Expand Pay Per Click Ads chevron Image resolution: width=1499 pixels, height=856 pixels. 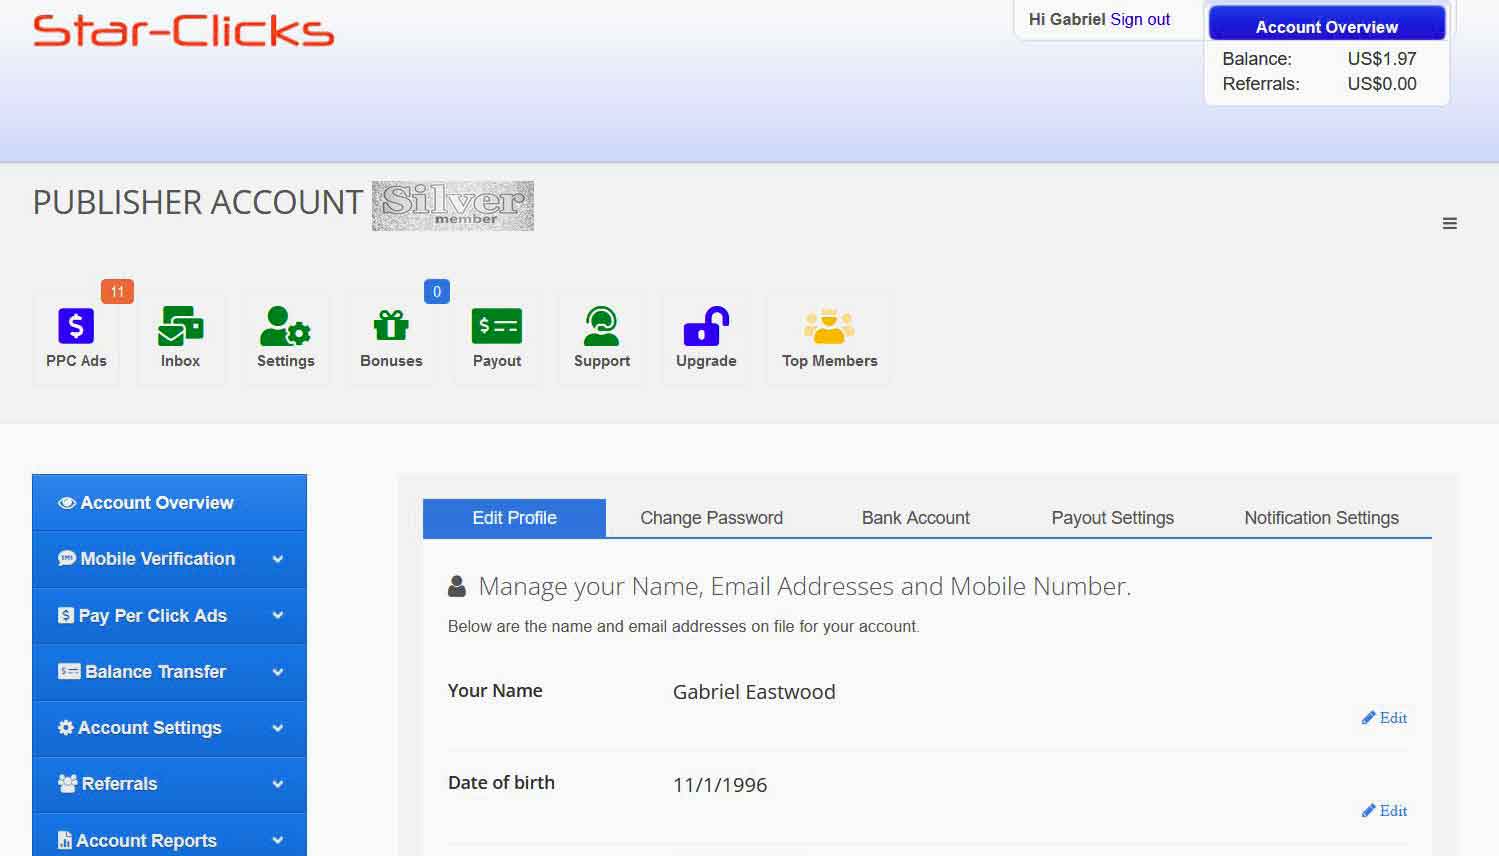click(278, 616)
